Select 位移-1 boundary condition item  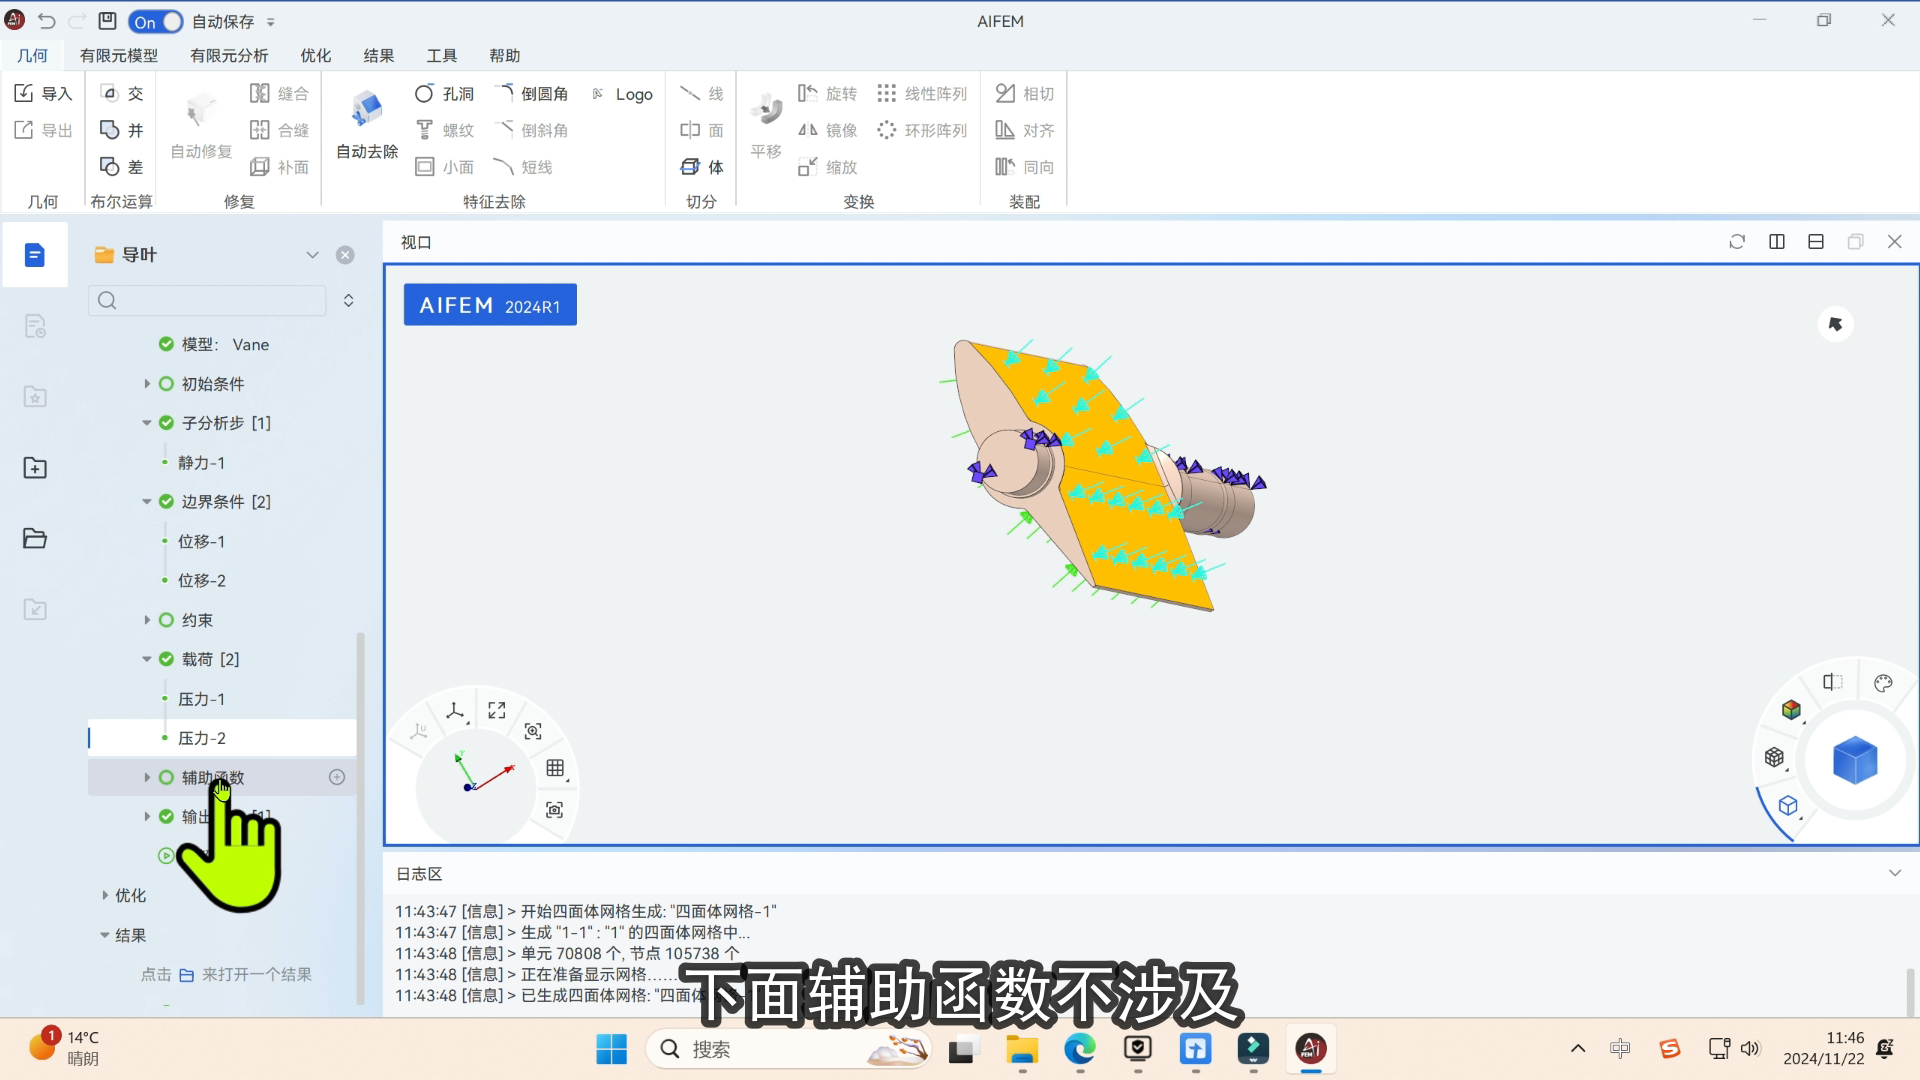point(201,541)
